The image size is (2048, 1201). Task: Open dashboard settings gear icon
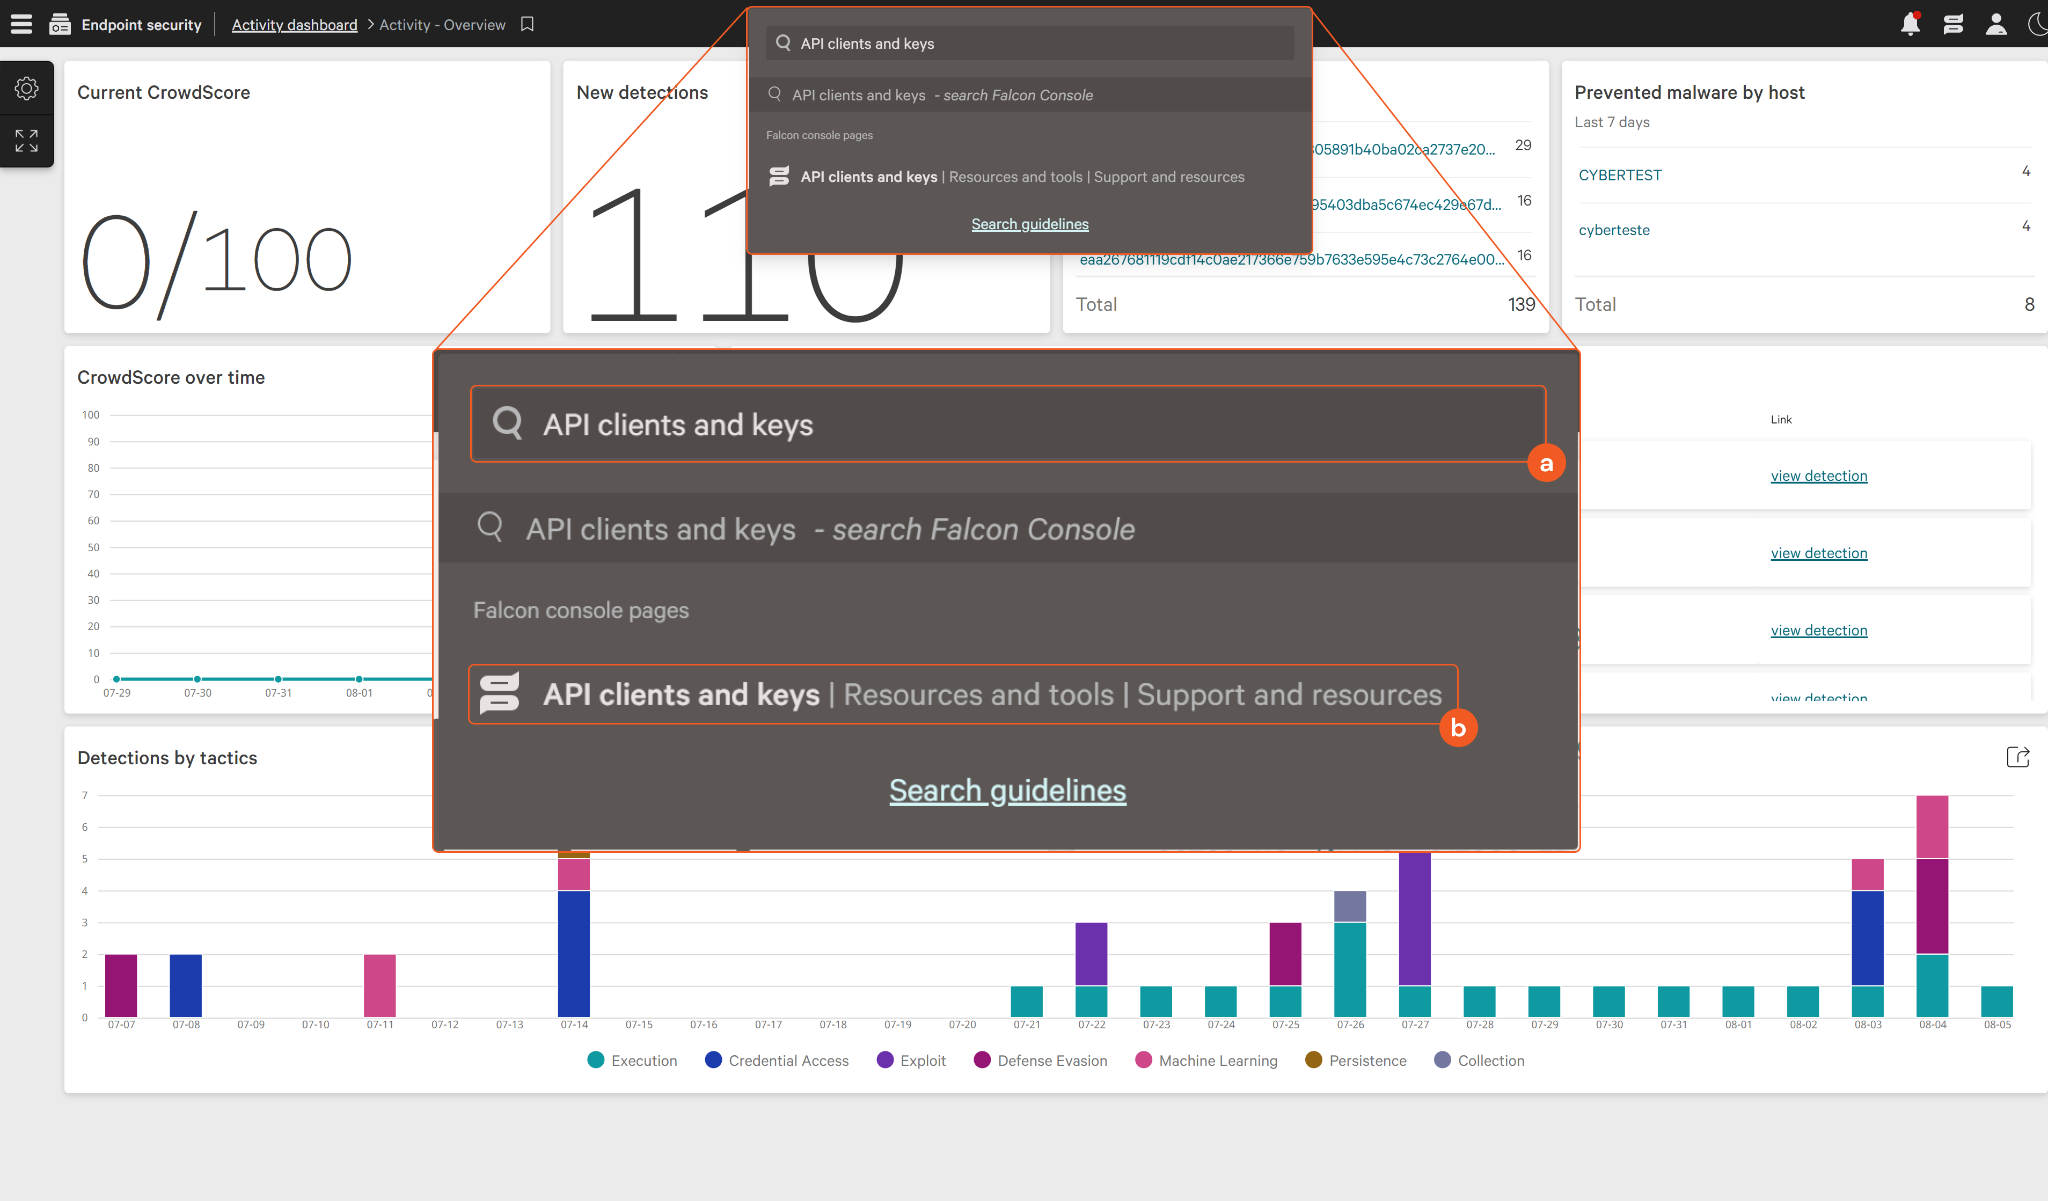(x=27, y=89)
